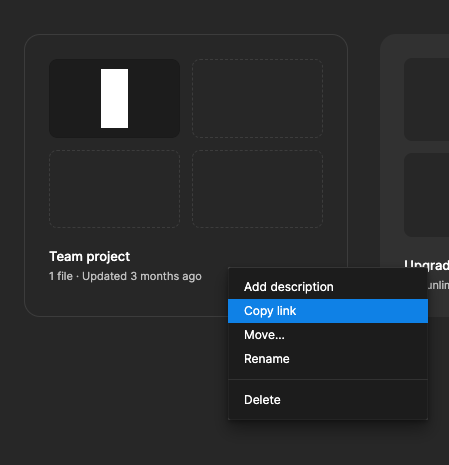
Task: Click the white rectangle inside the file preview
Action: pos(114,98)
